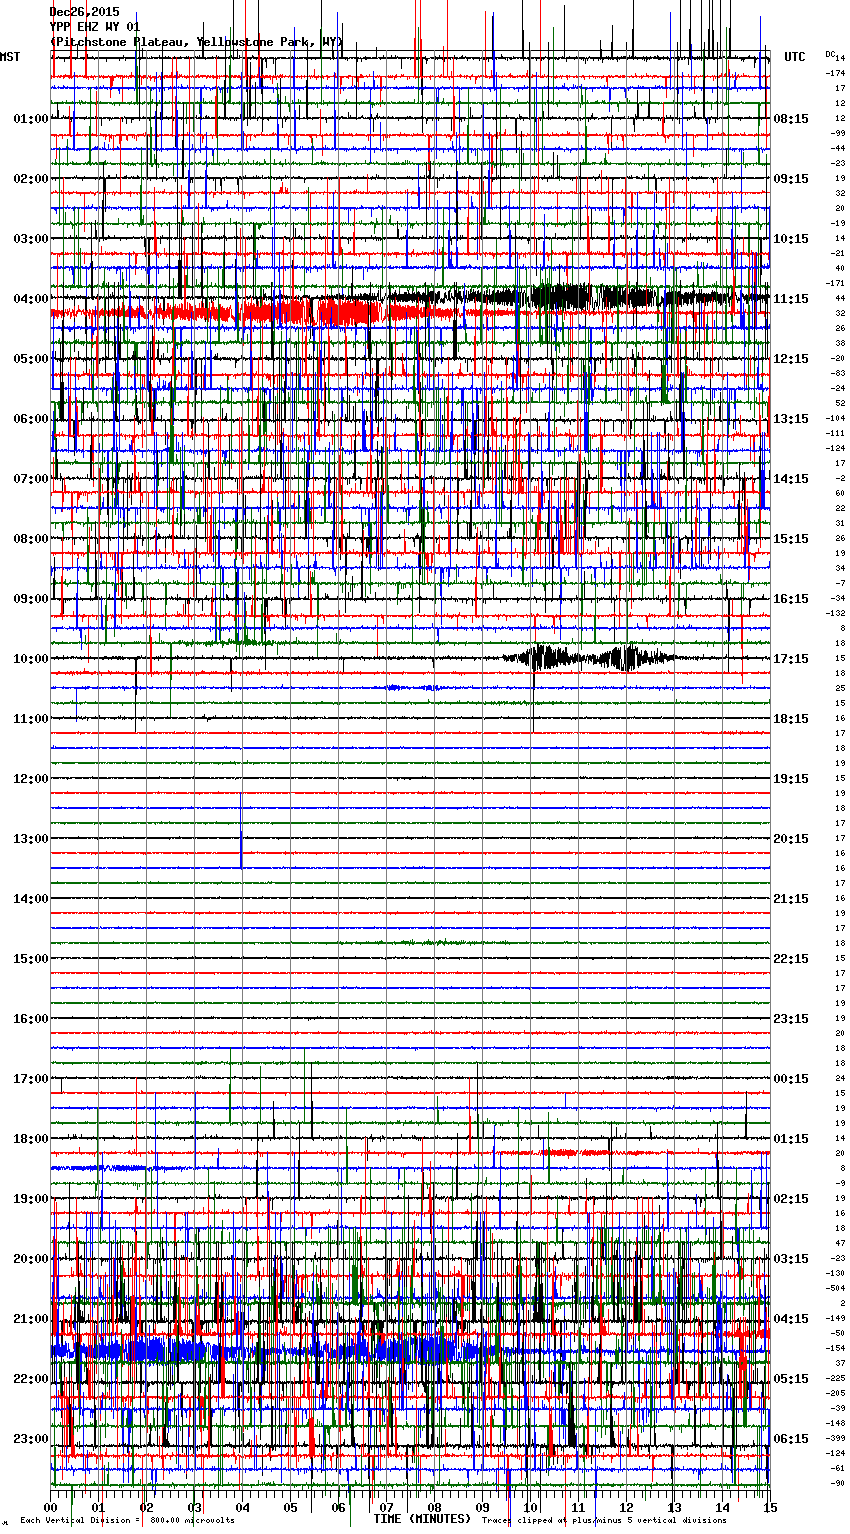
Task: Select the 18:00 MST hour label
Action: (x=31, y=1139)
